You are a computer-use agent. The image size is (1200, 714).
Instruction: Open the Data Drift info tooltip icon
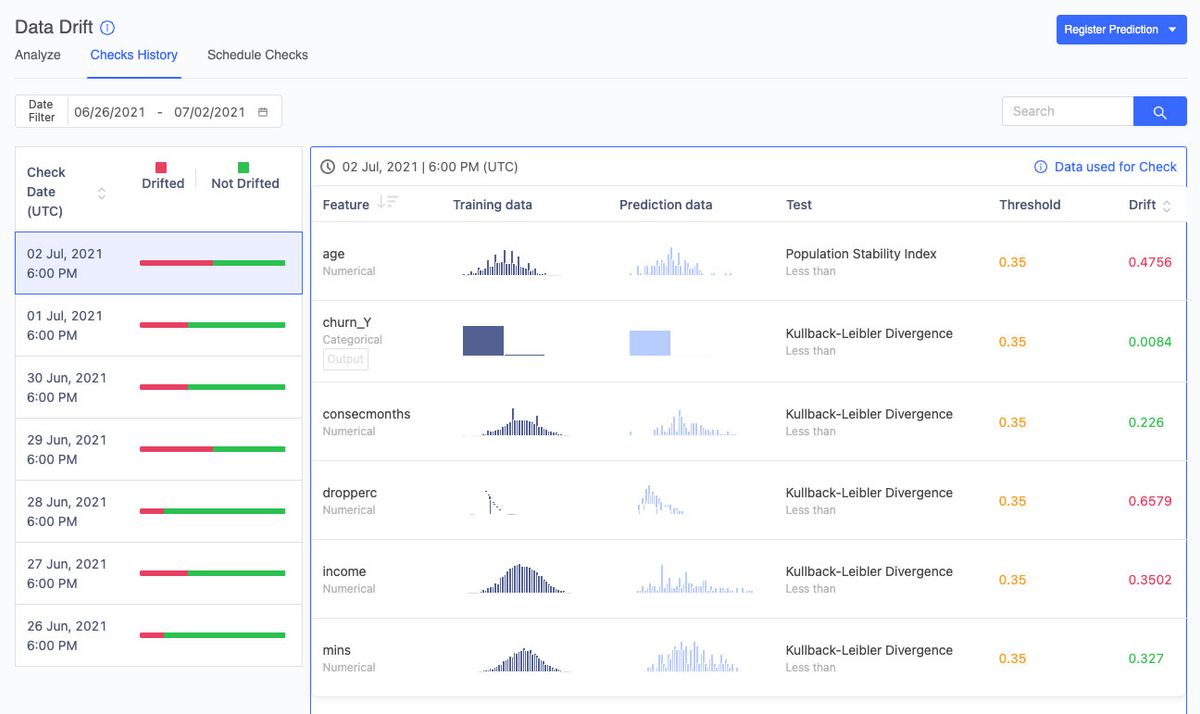tap(109, 27)
